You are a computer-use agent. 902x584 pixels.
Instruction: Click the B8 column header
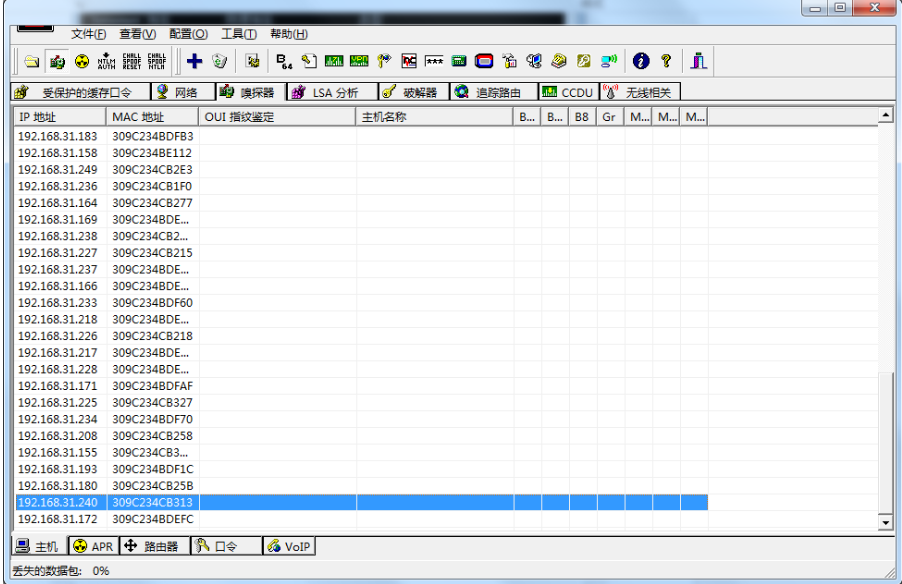pos(583,117)
